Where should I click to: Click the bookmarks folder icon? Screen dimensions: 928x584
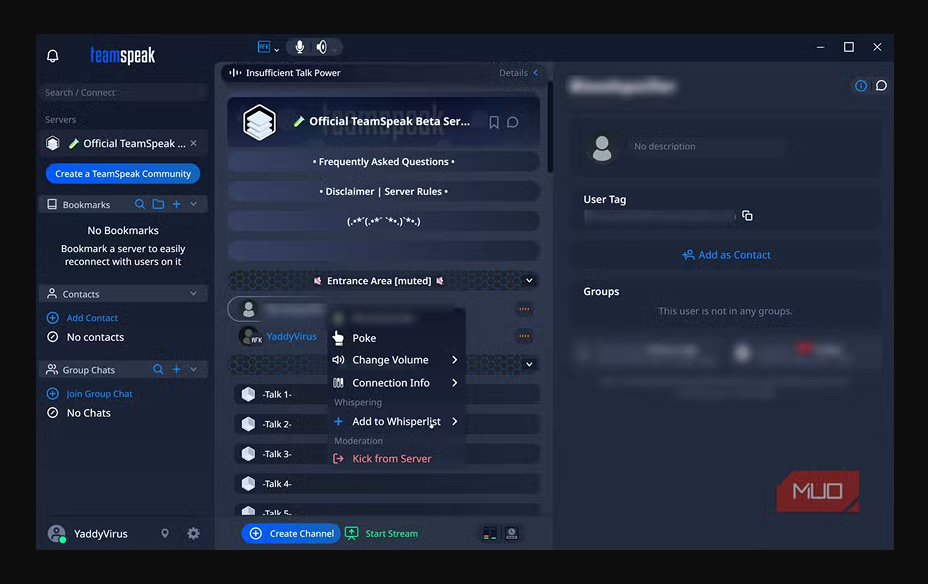158,204
